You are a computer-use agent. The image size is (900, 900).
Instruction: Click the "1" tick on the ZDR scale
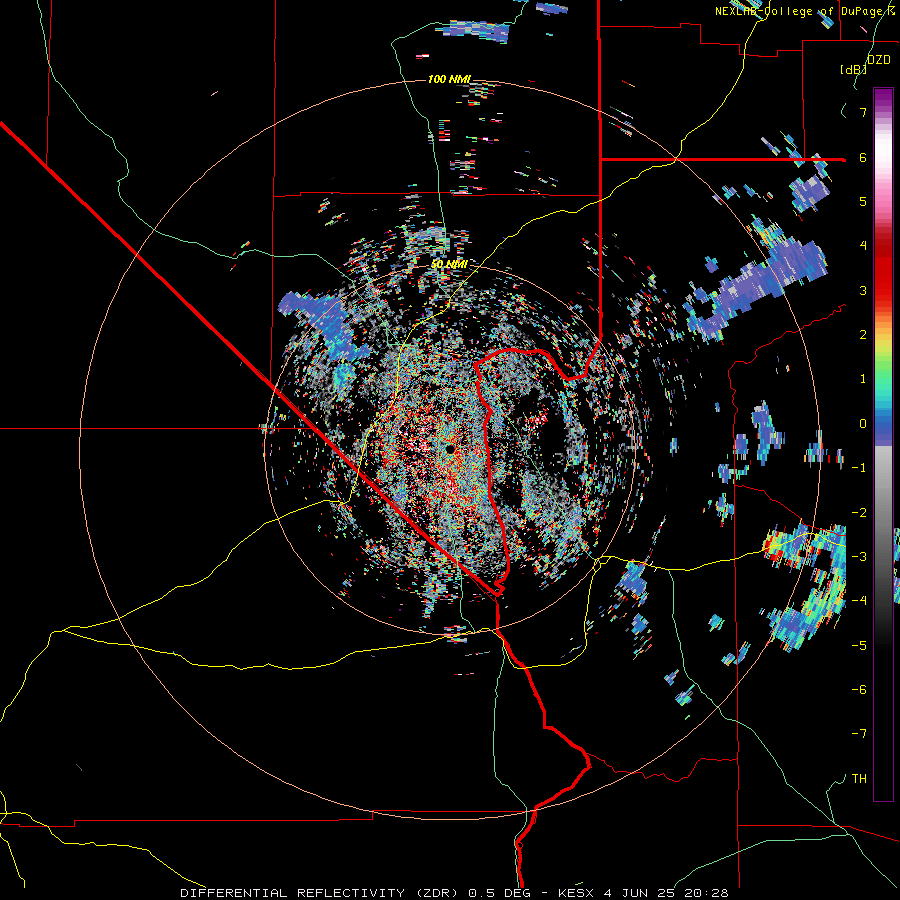pyautogui.click(x=863, y=379)
